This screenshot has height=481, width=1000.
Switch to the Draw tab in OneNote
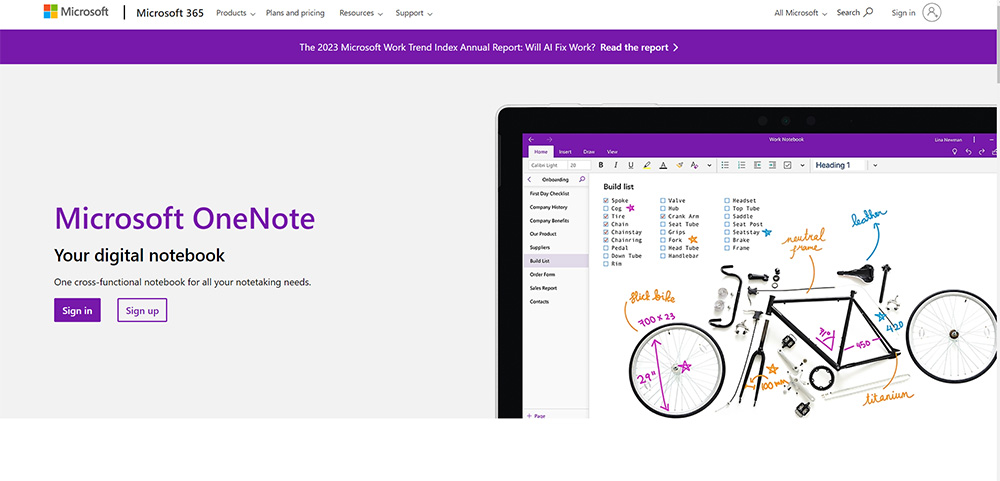click(589, 151)
